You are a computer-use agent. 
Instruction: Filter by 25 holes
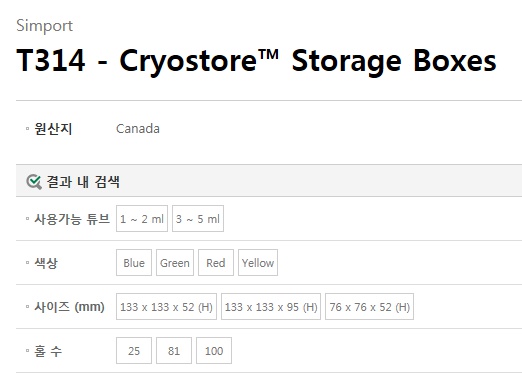click(x=134, y=351)
